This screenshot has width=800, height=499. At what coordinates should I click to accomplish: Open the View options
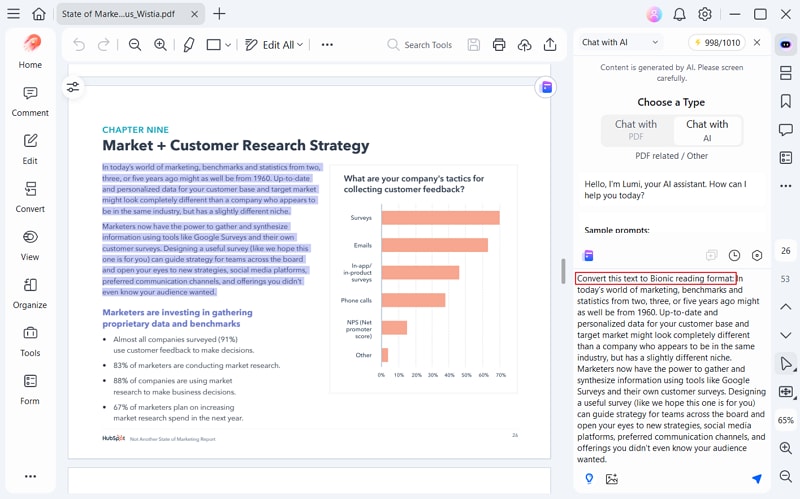(x=30, y=245)
